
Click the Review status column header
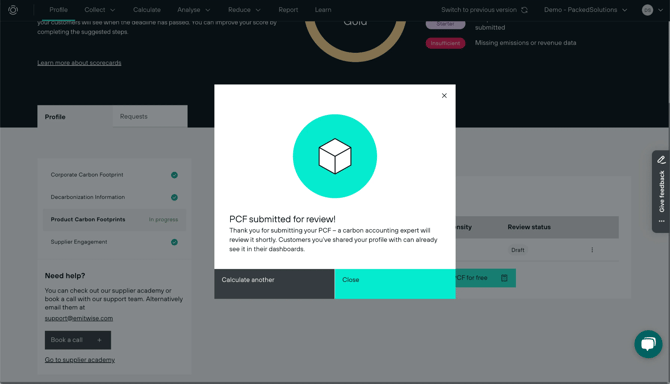click(529, 227)
